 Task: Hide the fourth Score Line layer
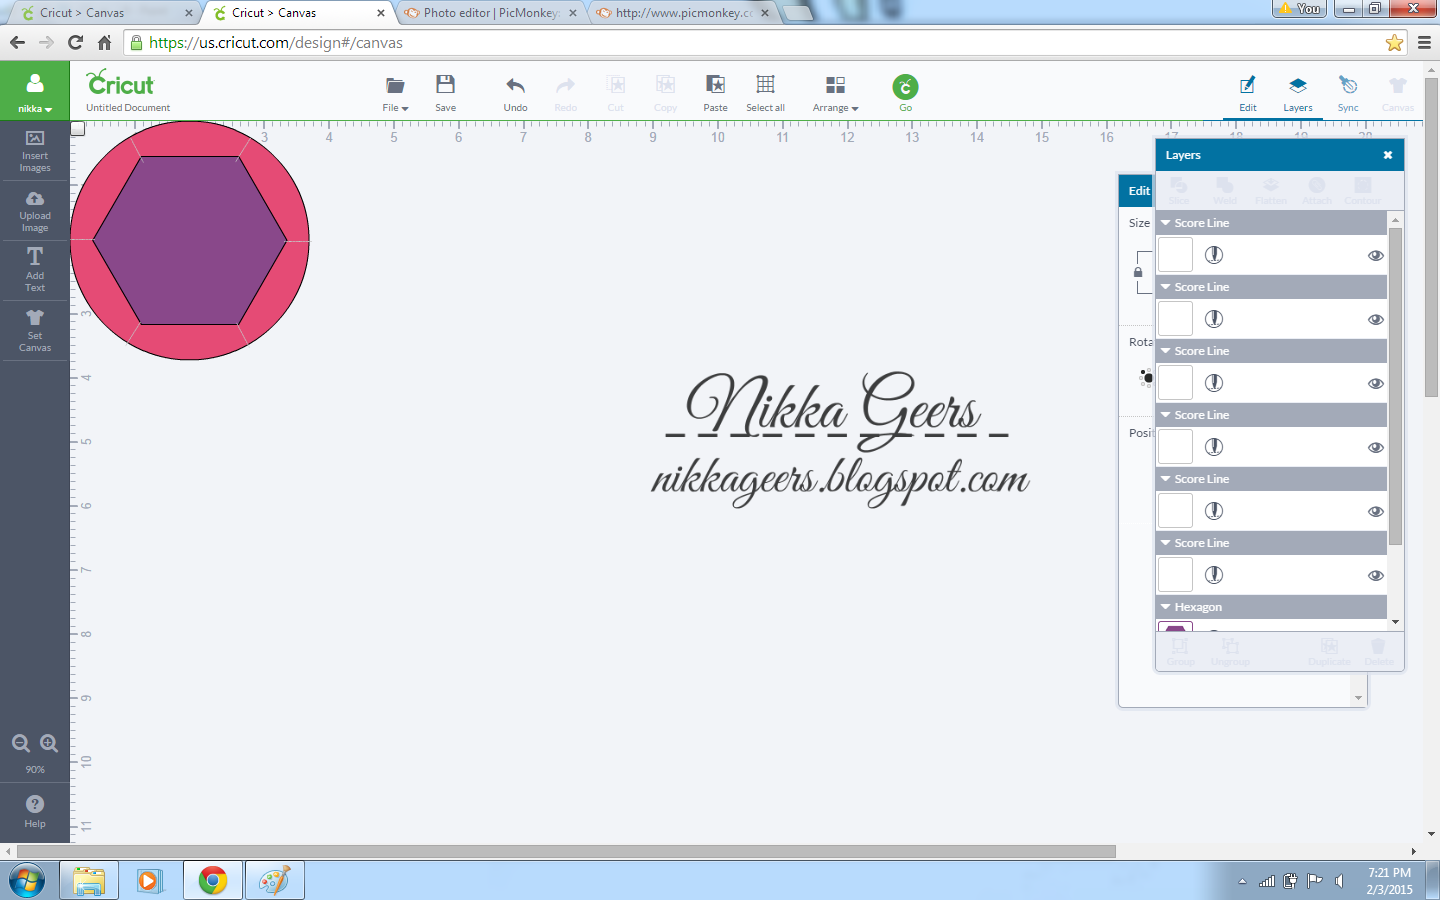[x=1376, y=447]
